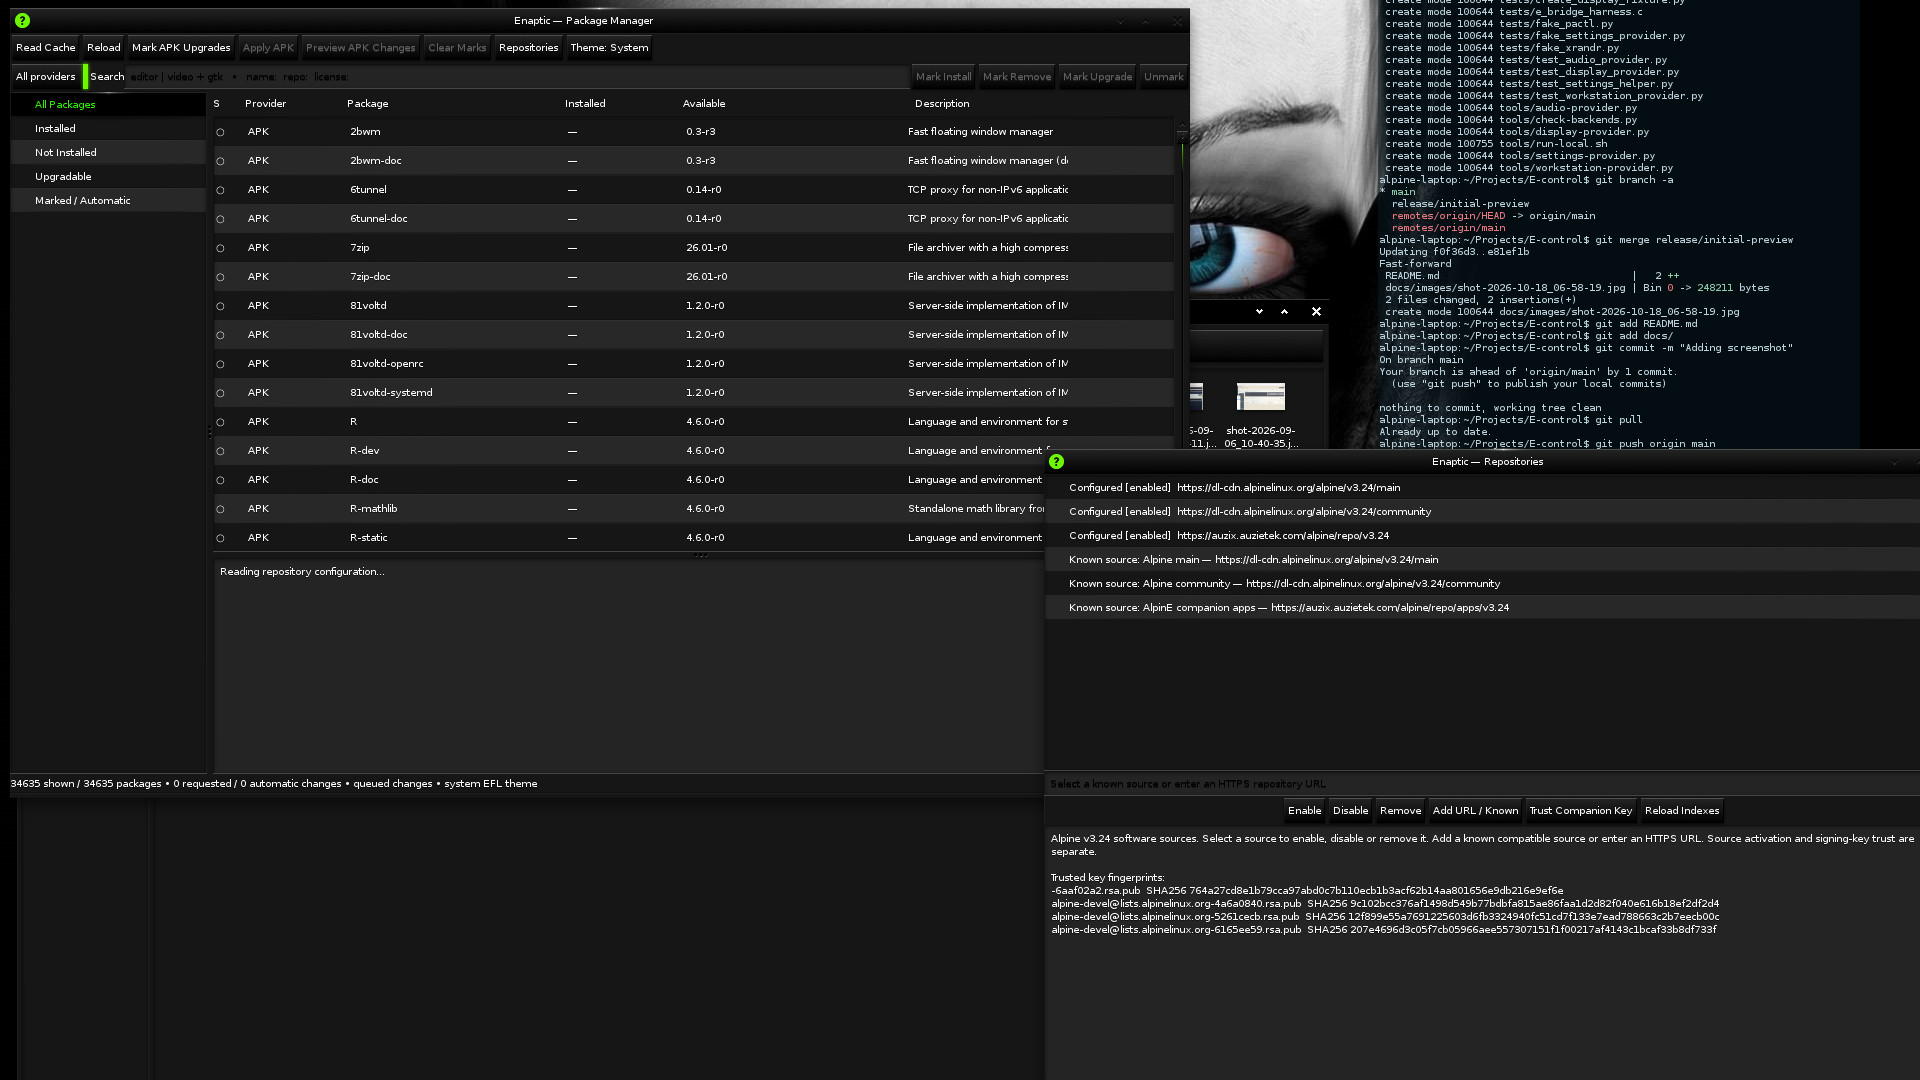
Task: Click the down chevron icon in the file browser window
Action: coord(1259,312)
